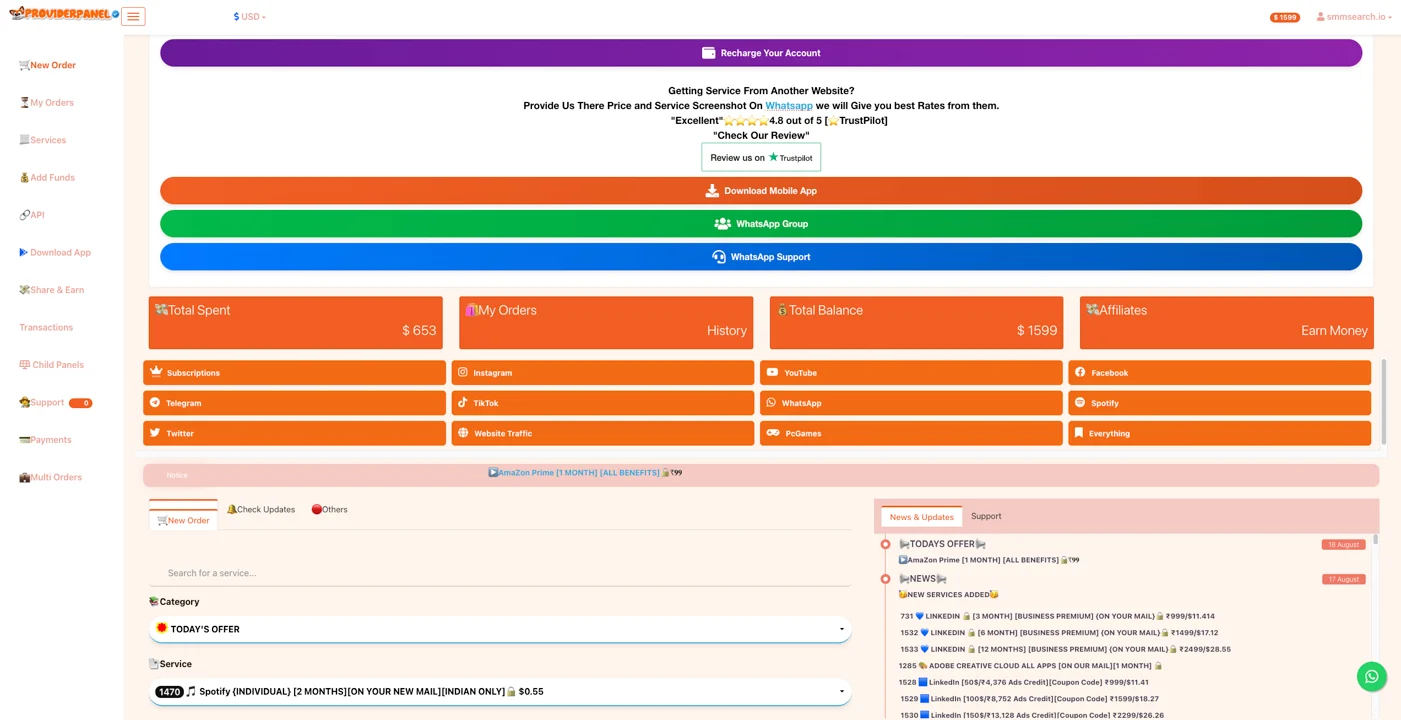
Task: Select the Telegram category icon
Action: coord(155,403)
